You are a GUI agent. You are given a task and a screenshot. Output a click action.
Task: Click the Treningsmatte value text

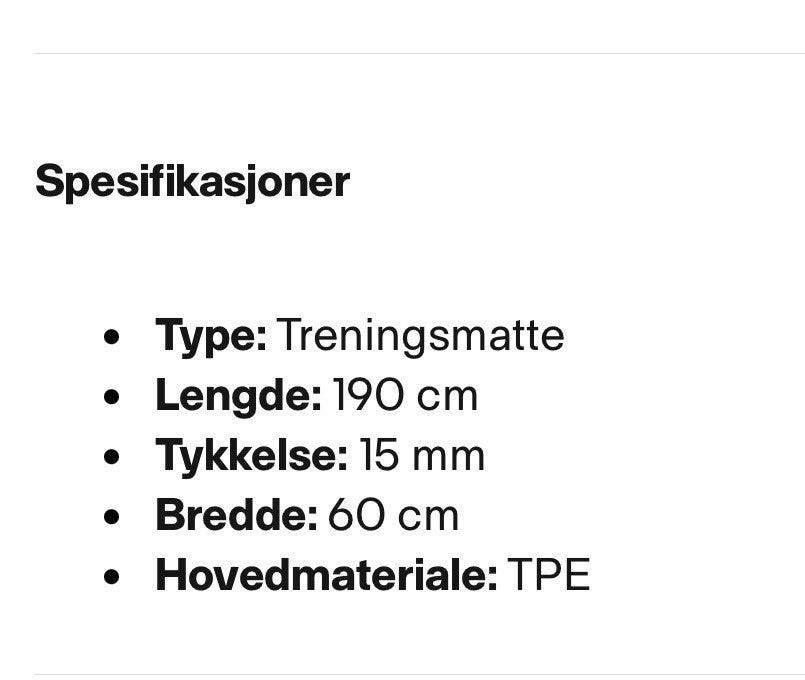[420, 336]
